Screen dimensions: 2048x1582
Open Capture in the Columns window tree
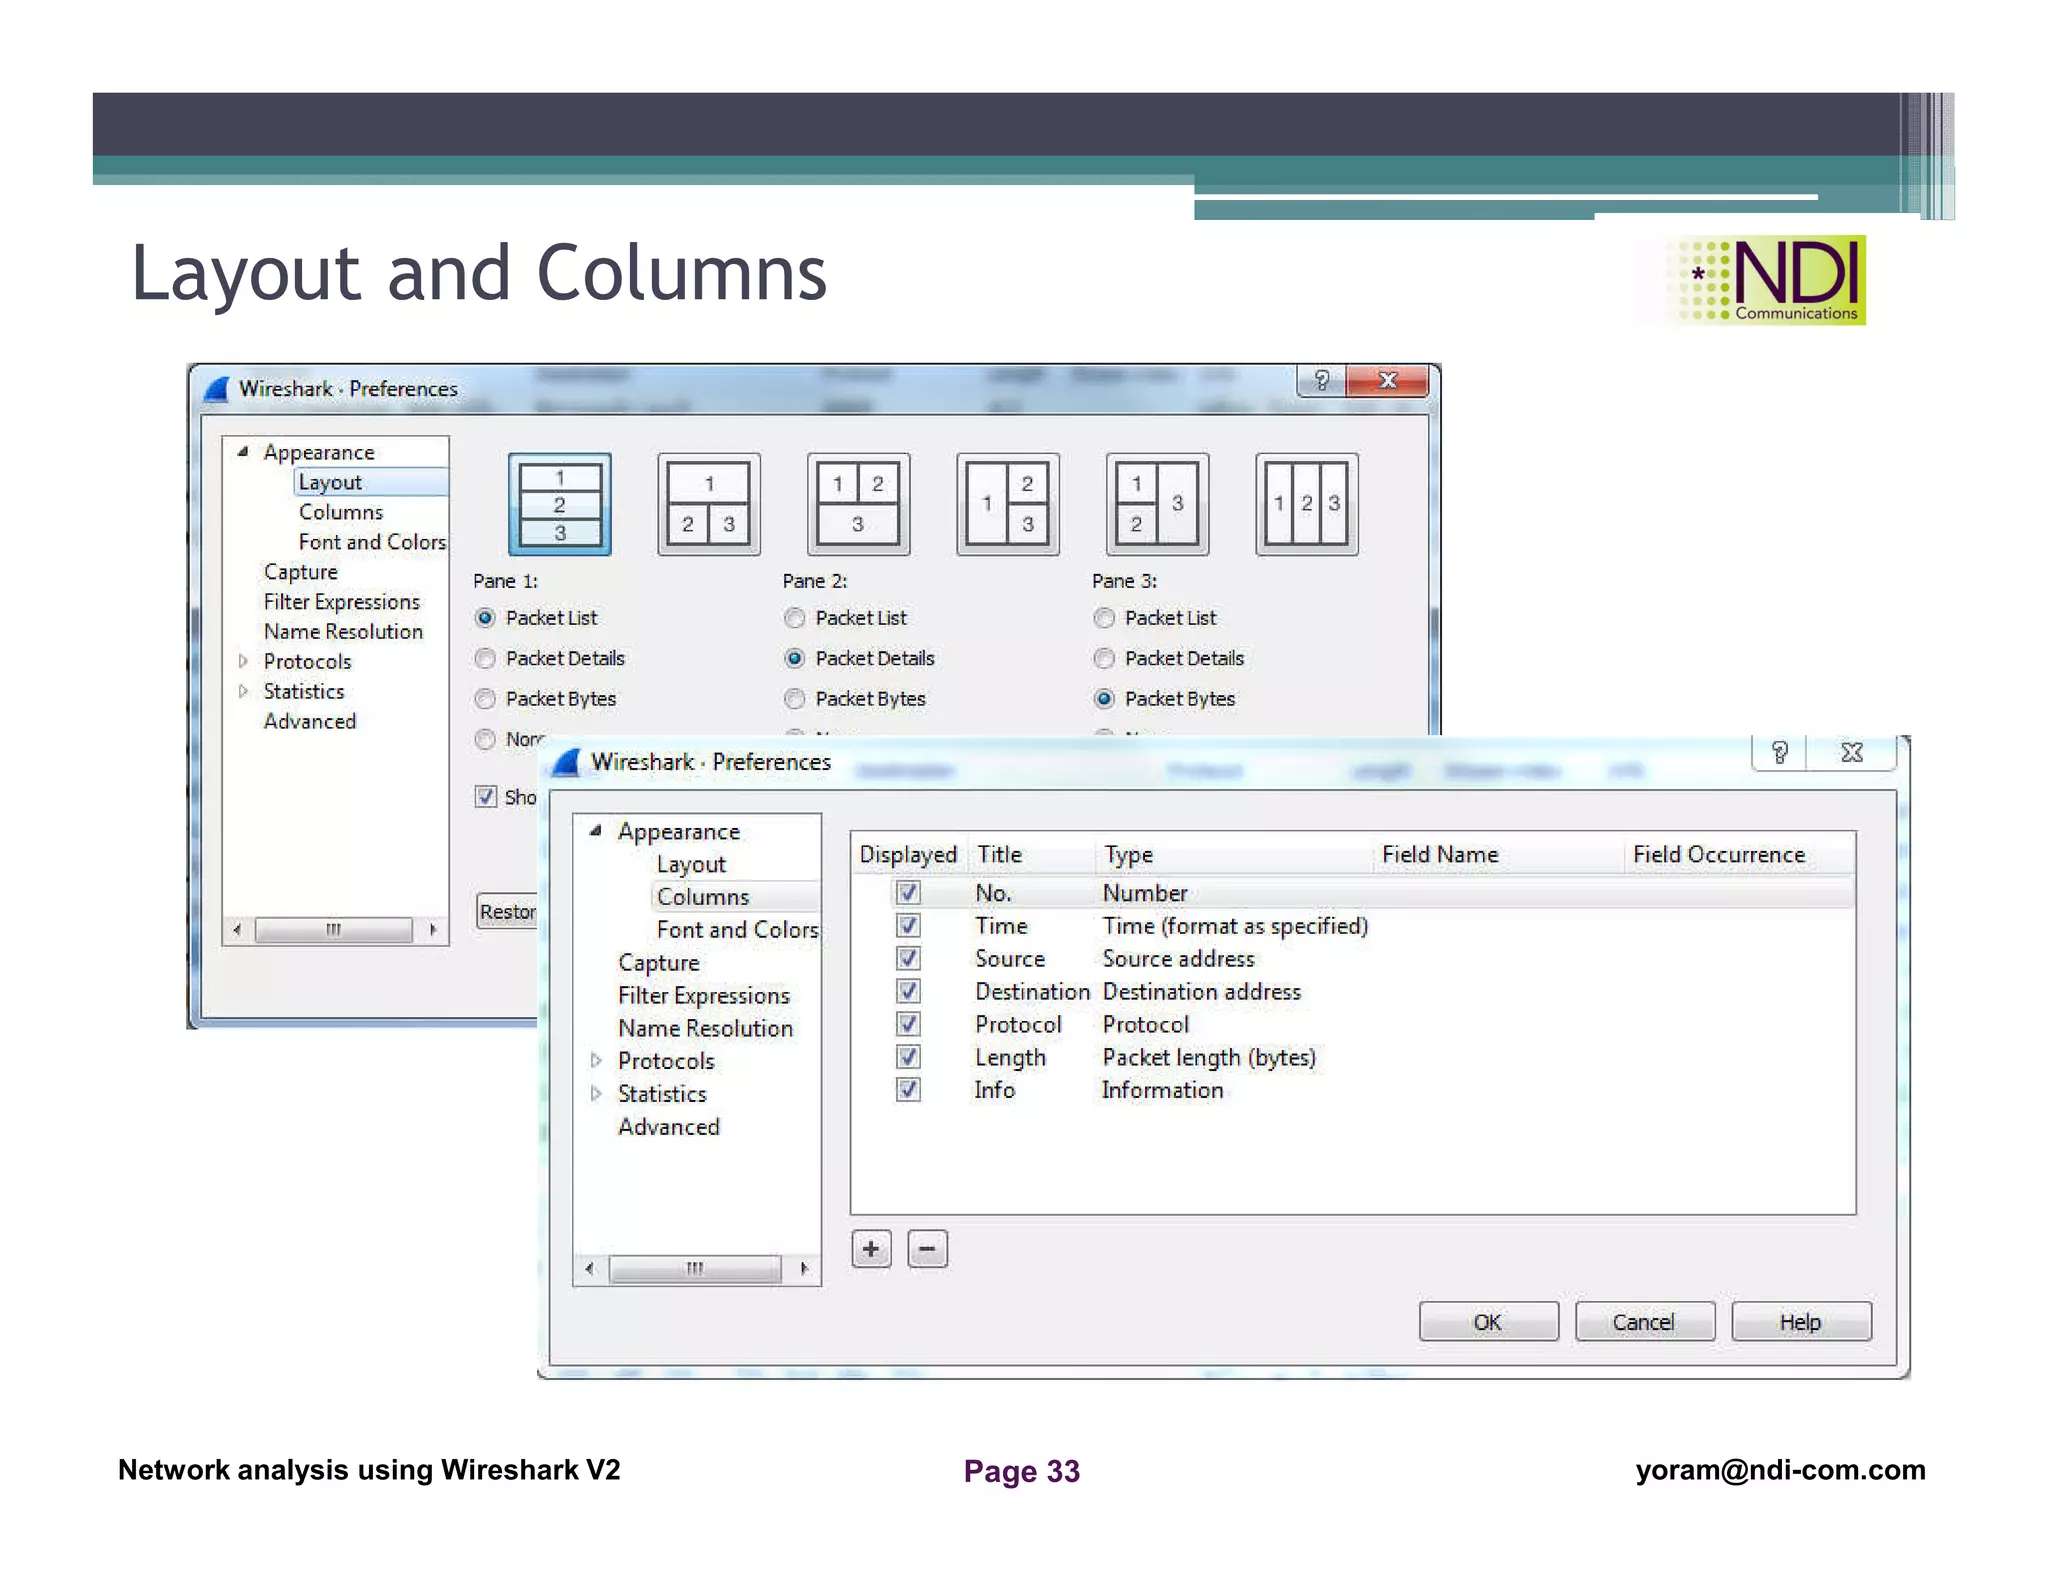pos(658,963)
